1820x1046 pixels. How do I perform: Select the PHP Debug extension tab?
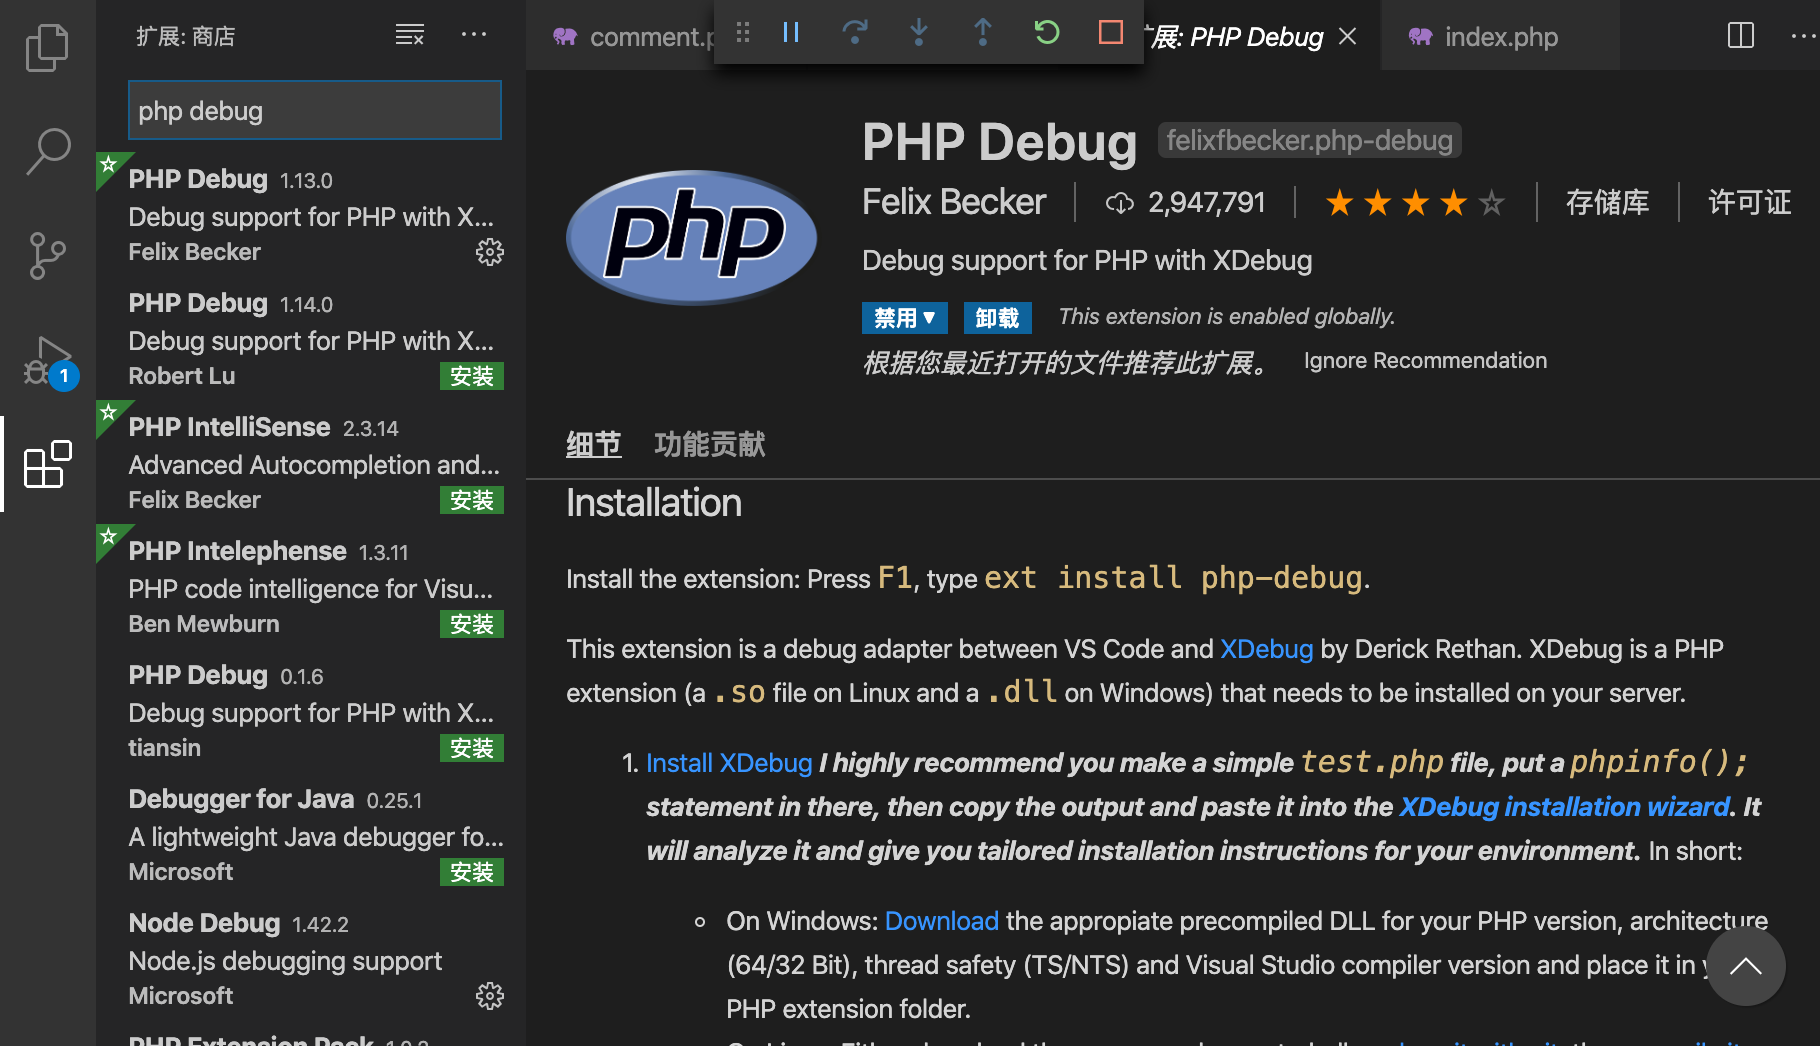(1236, 36)
